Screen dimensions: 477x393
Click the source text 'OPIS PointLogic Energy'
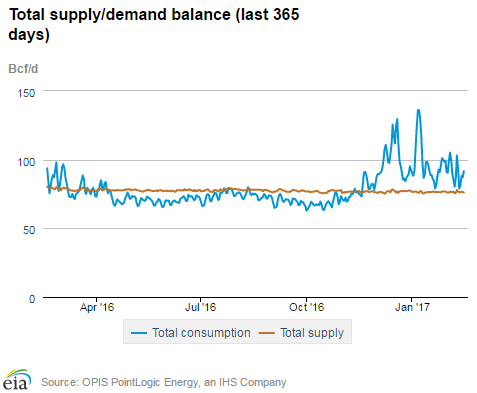pos(140,382)
